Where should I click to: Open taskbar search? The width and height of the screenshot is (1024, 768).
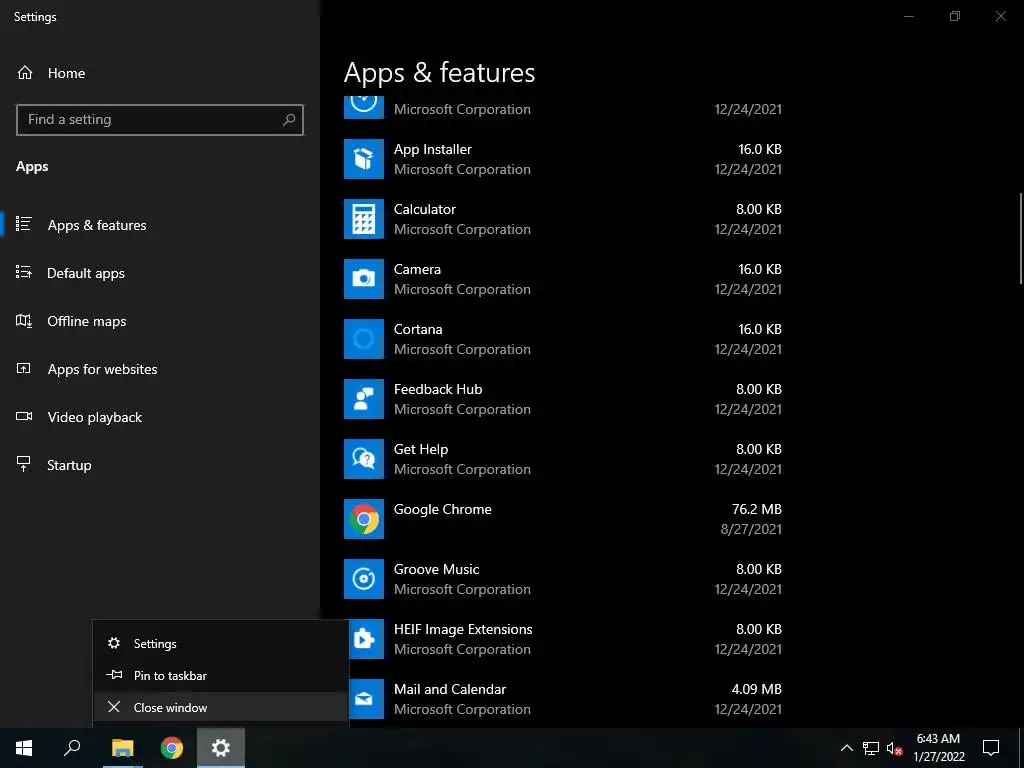(x=72, y=748)
